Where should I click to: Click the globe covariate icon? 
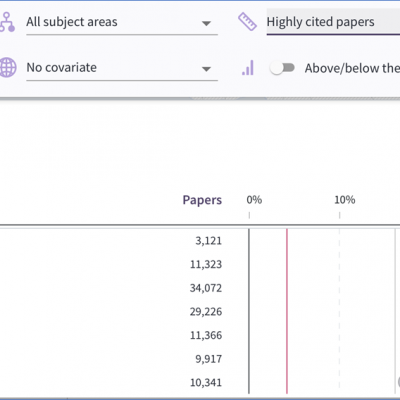click(x=8, y=68)
